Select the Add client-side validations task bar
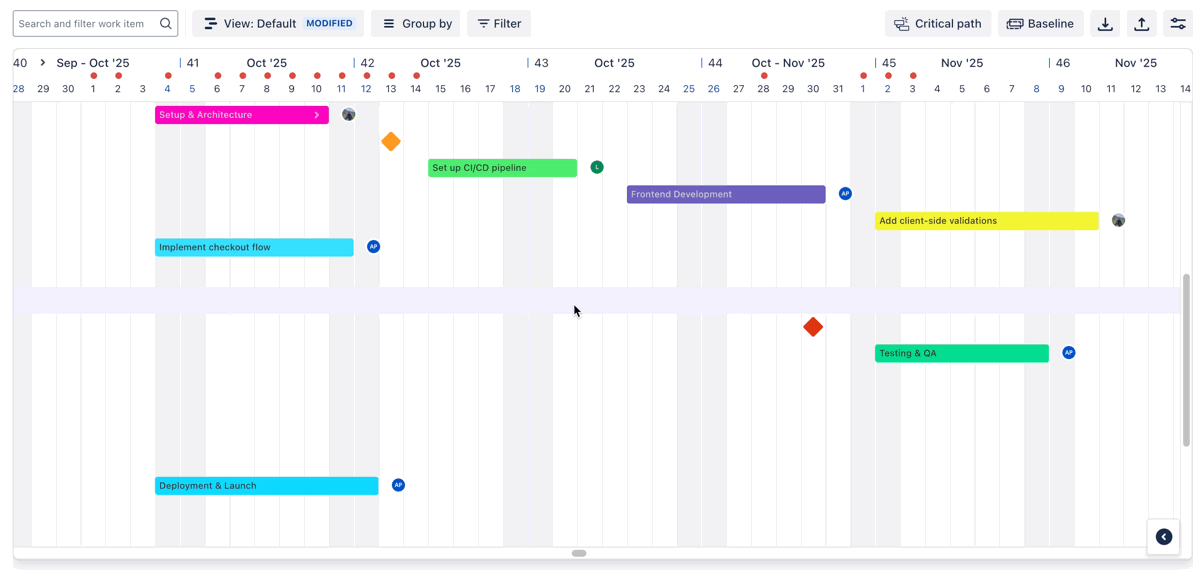 [x=986, y=221]
